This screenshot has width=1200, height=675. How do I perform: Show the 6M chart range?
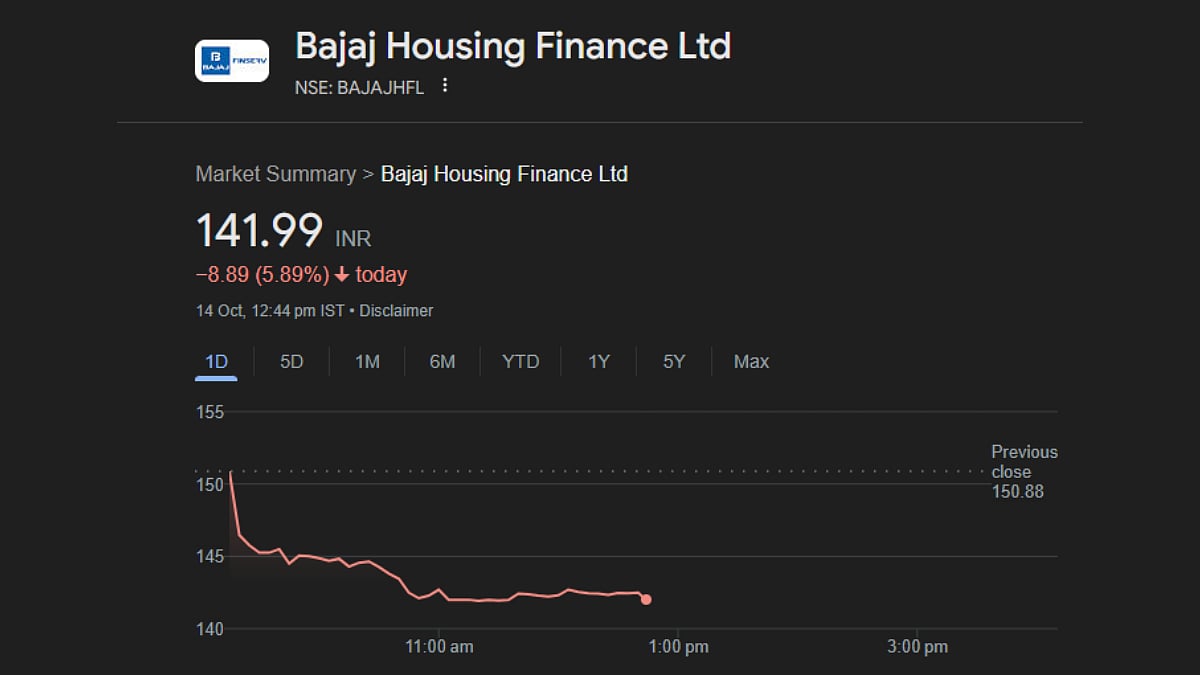tap(442, 362)
